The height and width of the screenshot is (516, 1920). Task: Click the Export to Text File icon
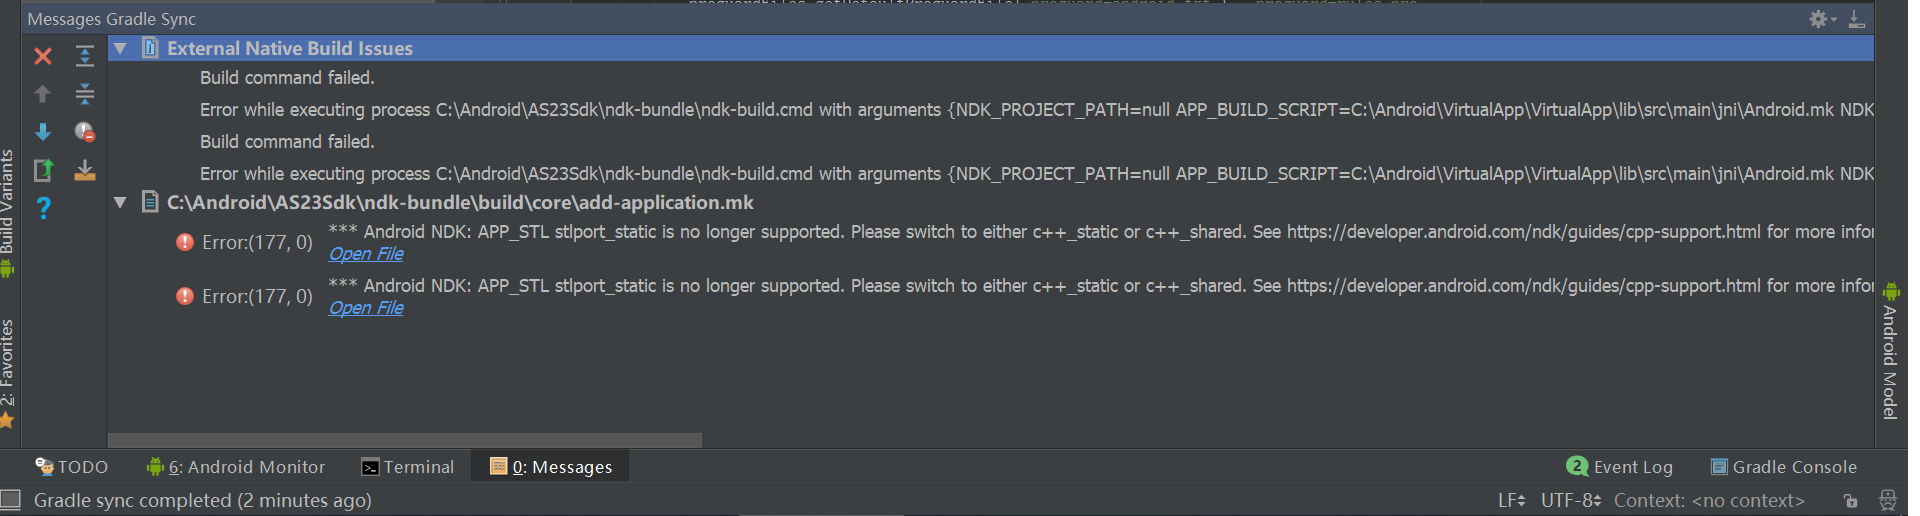click(43, 170)
